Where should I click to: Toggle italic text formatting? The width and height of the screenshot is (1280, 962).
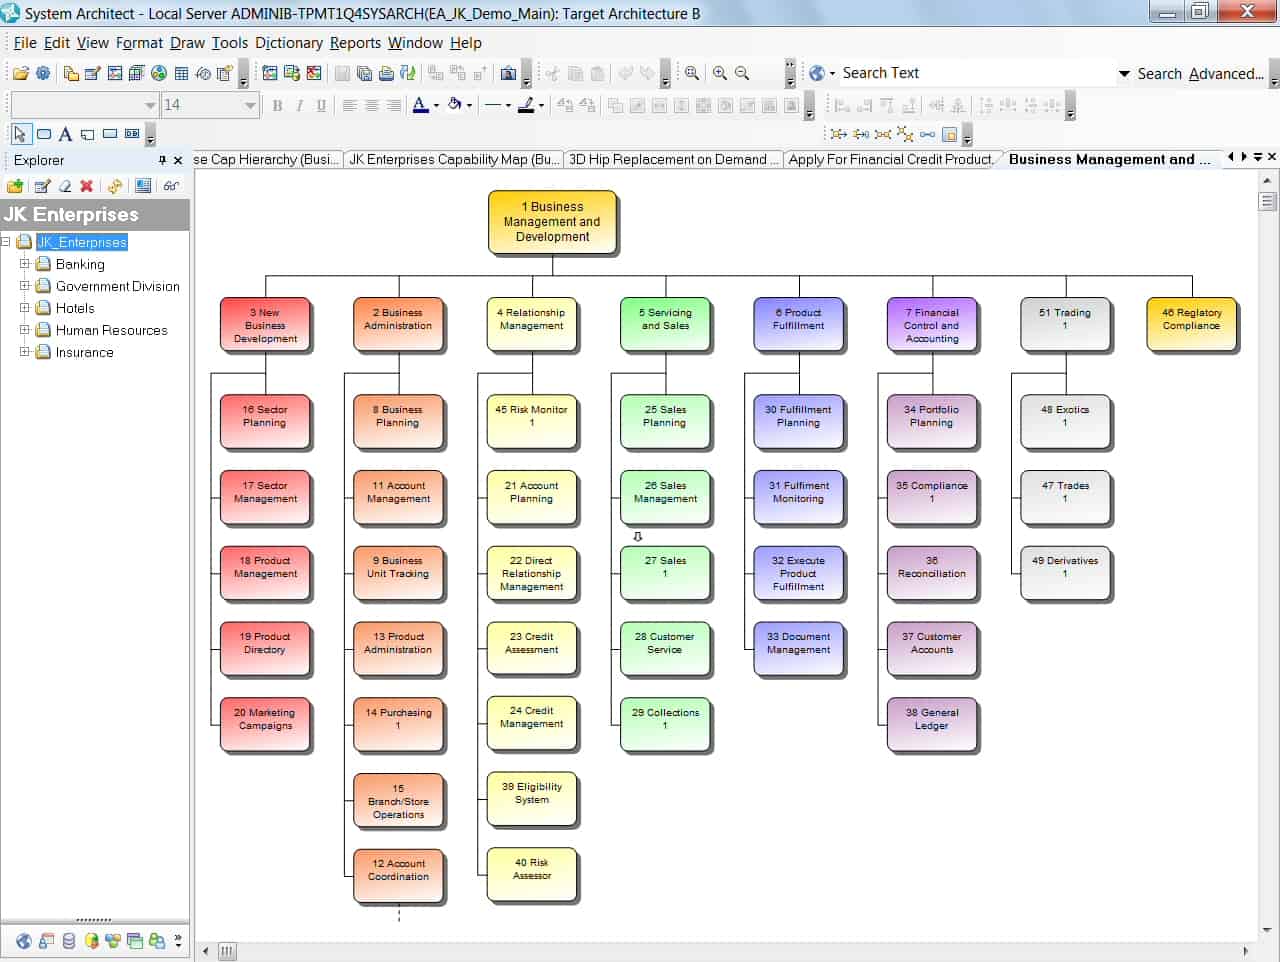coord(299,105)
